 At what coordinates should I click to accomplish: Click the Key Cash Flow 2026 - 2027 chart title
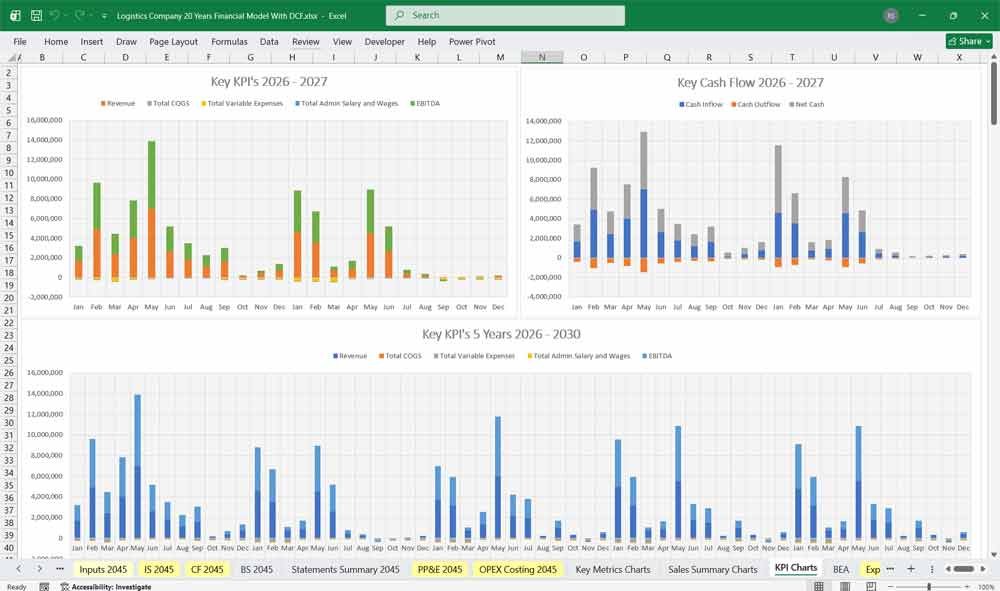750,82
